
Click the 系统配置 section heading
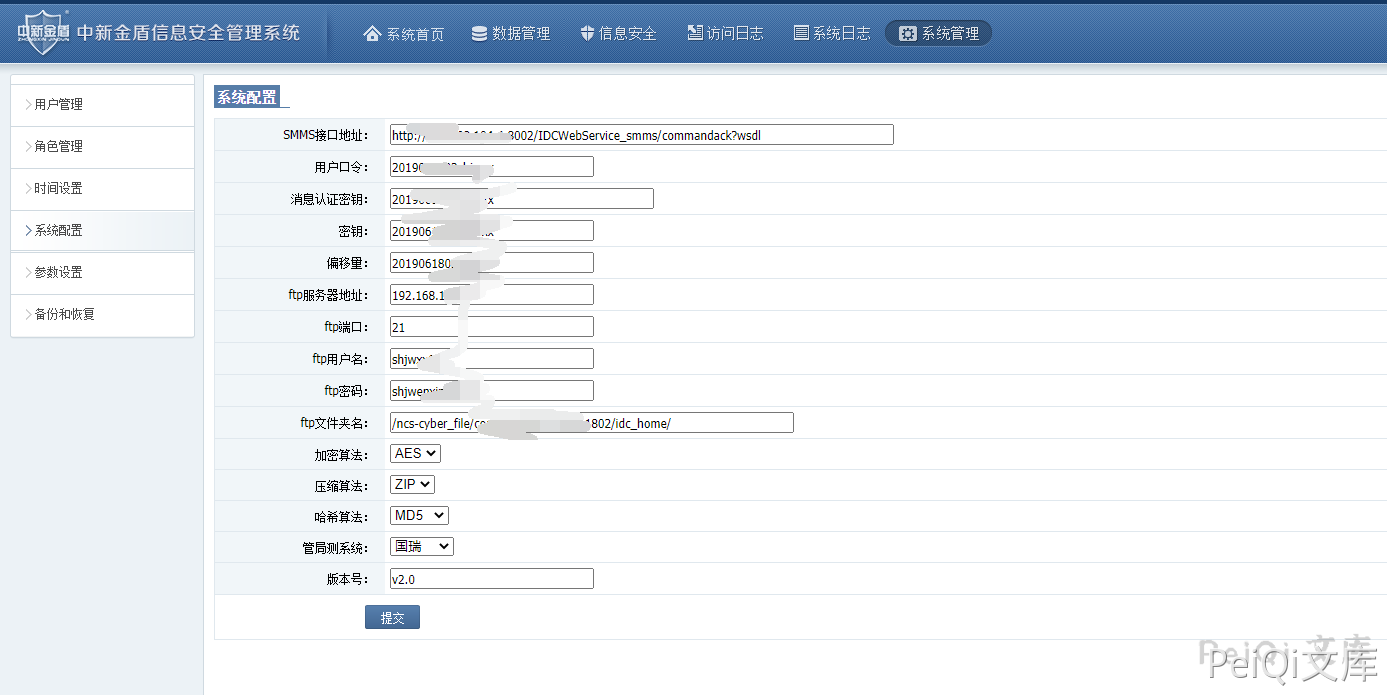[x=247, y=97]
